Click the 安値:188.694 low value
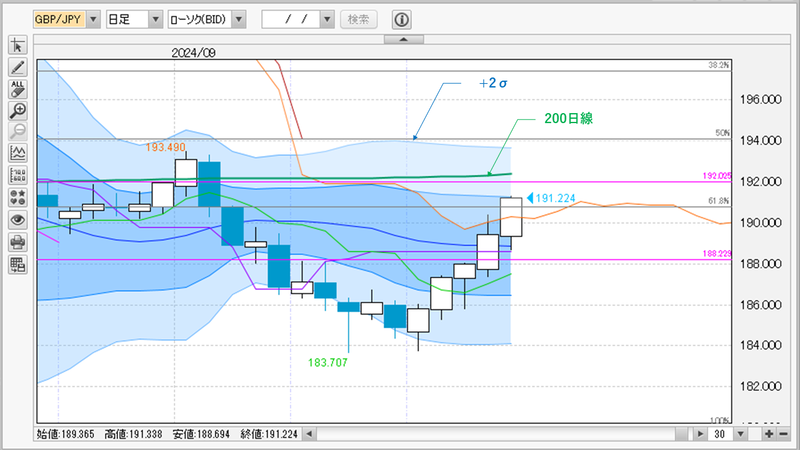Screen dimensions: 800x450 click(201, 434)
